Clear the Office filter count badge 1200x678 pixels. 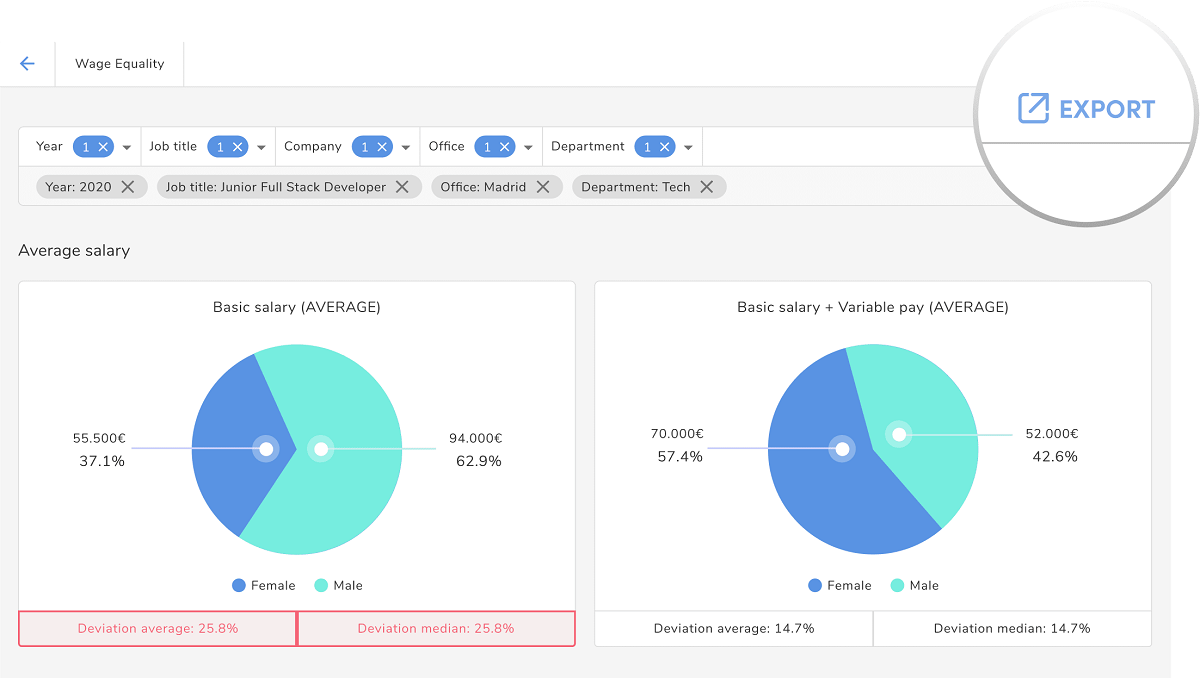(x=505, y=147)
